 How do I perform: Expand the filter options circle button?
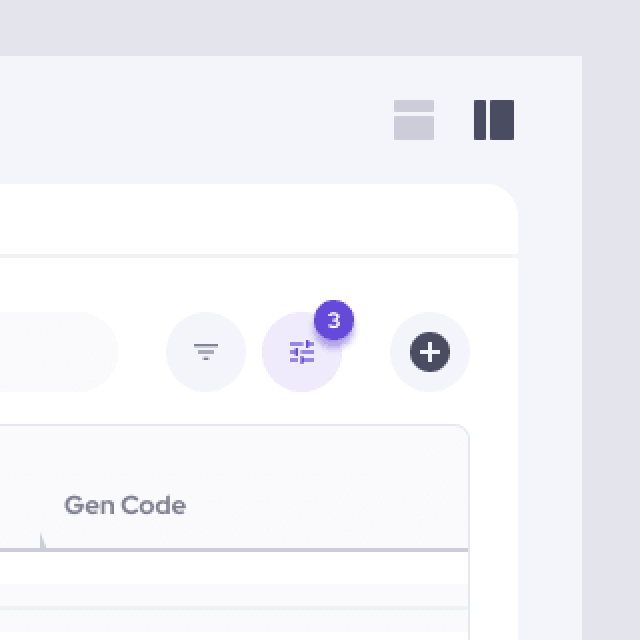coord(206,352)
